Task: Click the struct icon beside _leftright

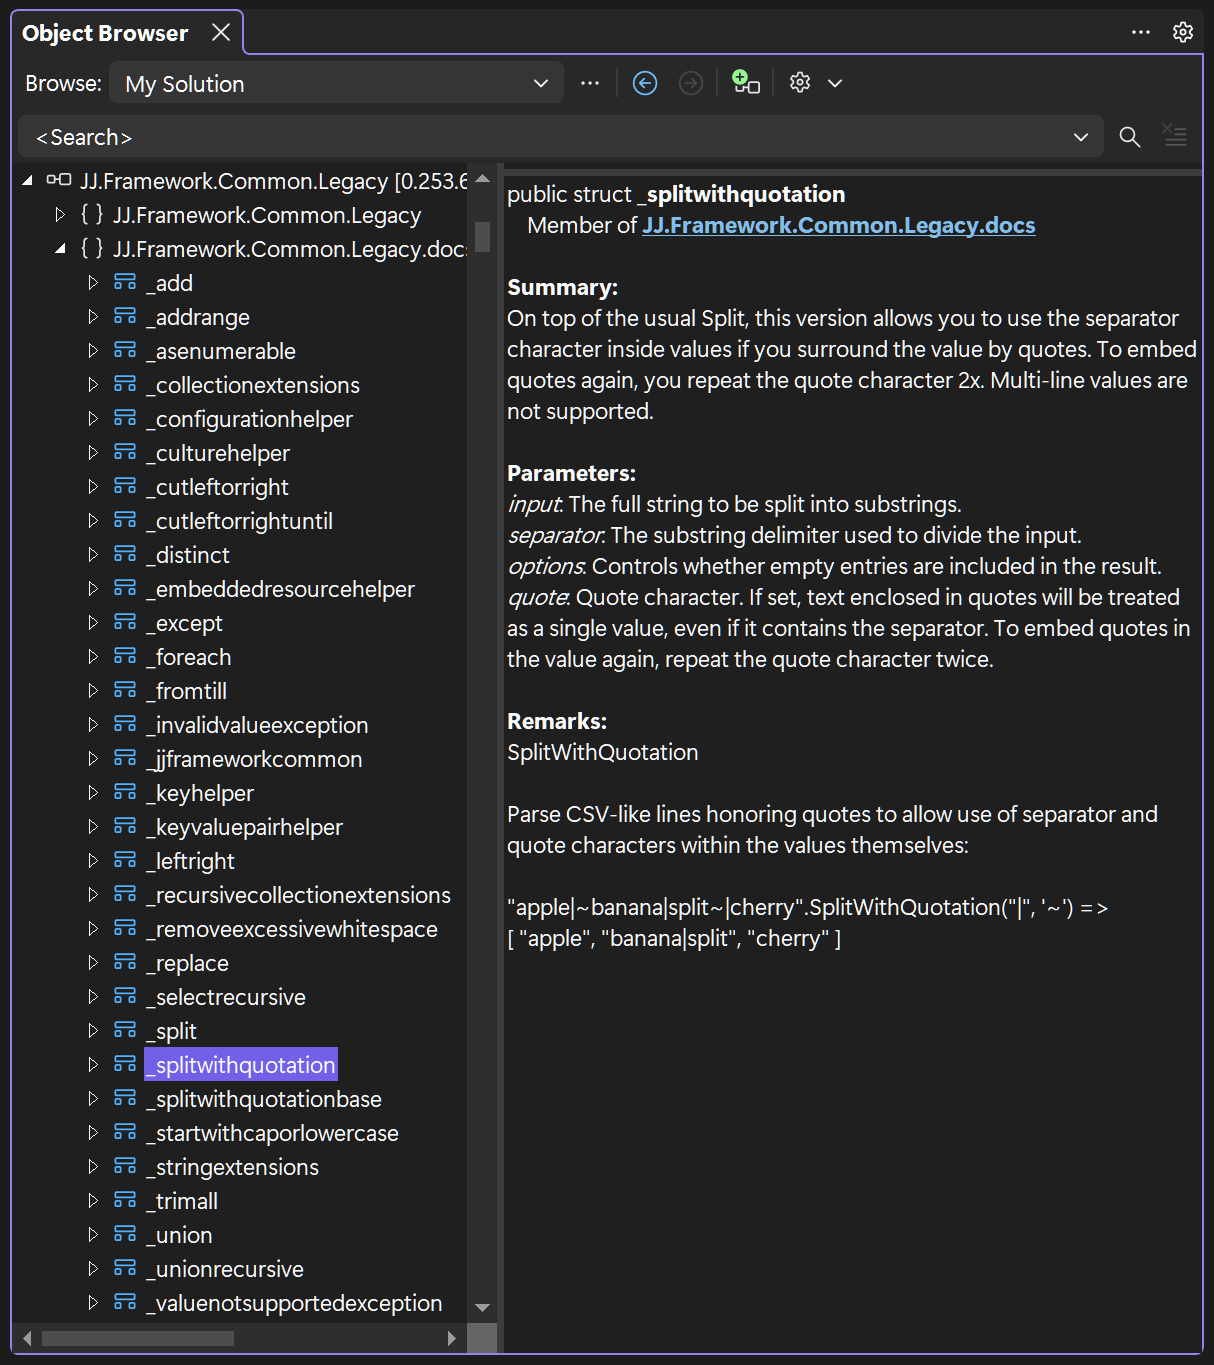Action: 125,861
